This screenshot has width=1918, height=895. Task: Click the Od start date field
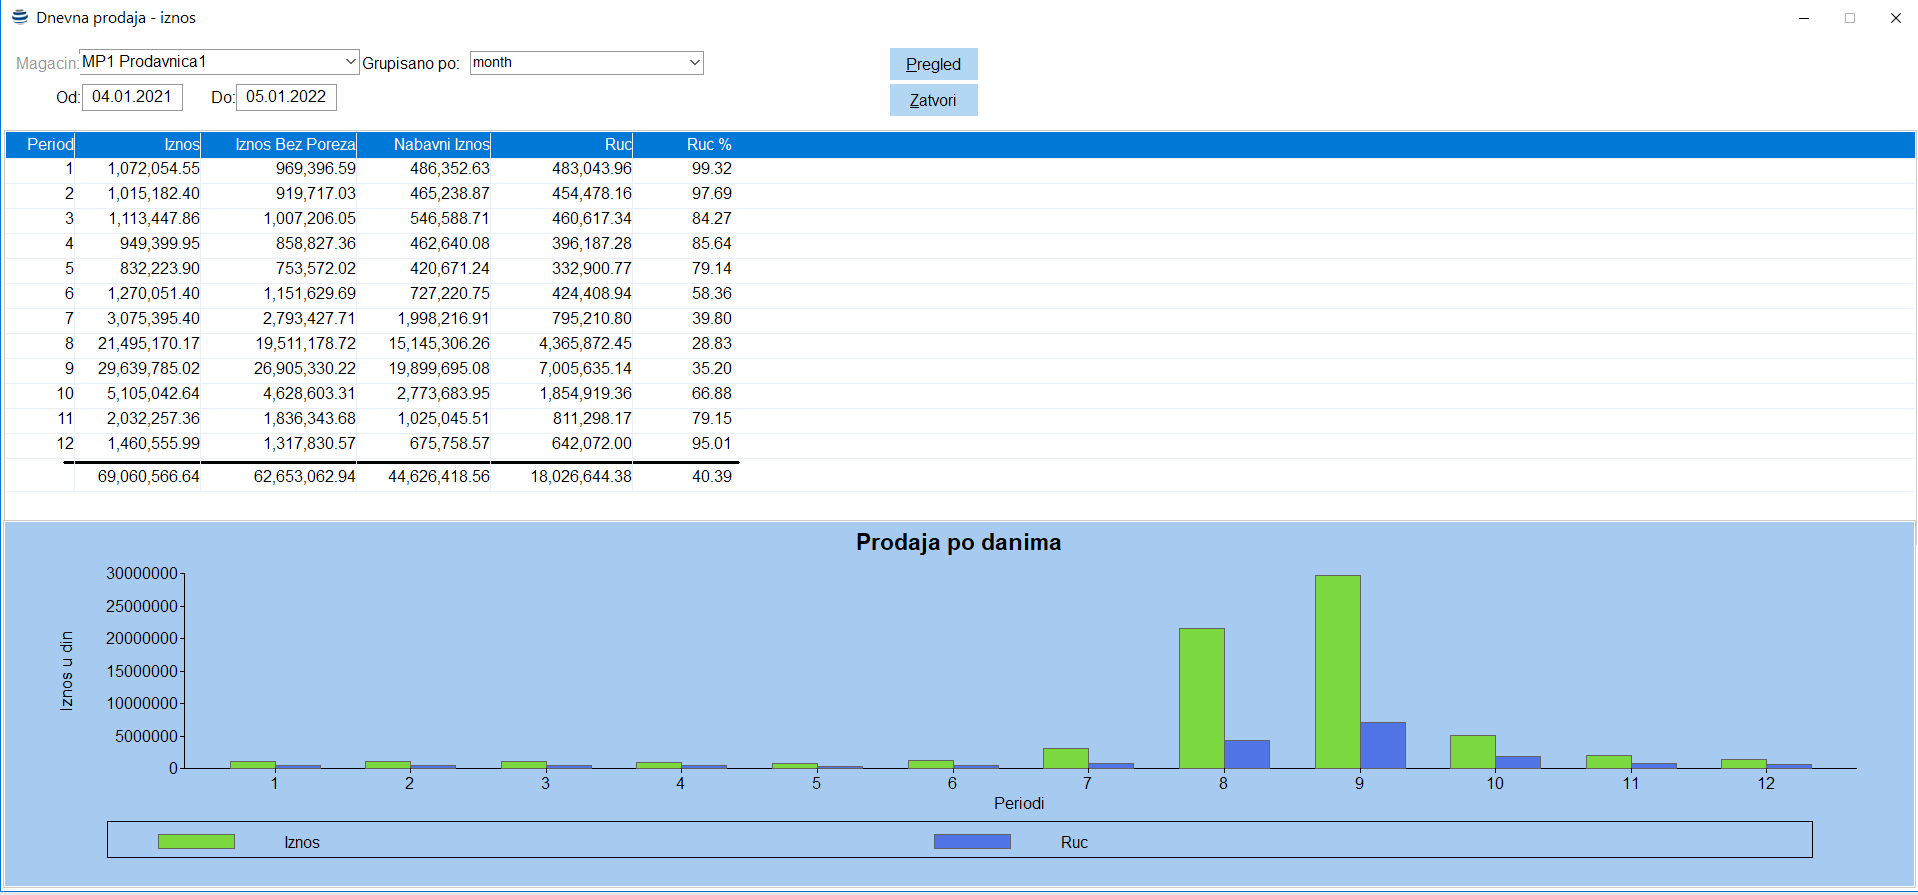pyautogui.click(x=132, y=97)
